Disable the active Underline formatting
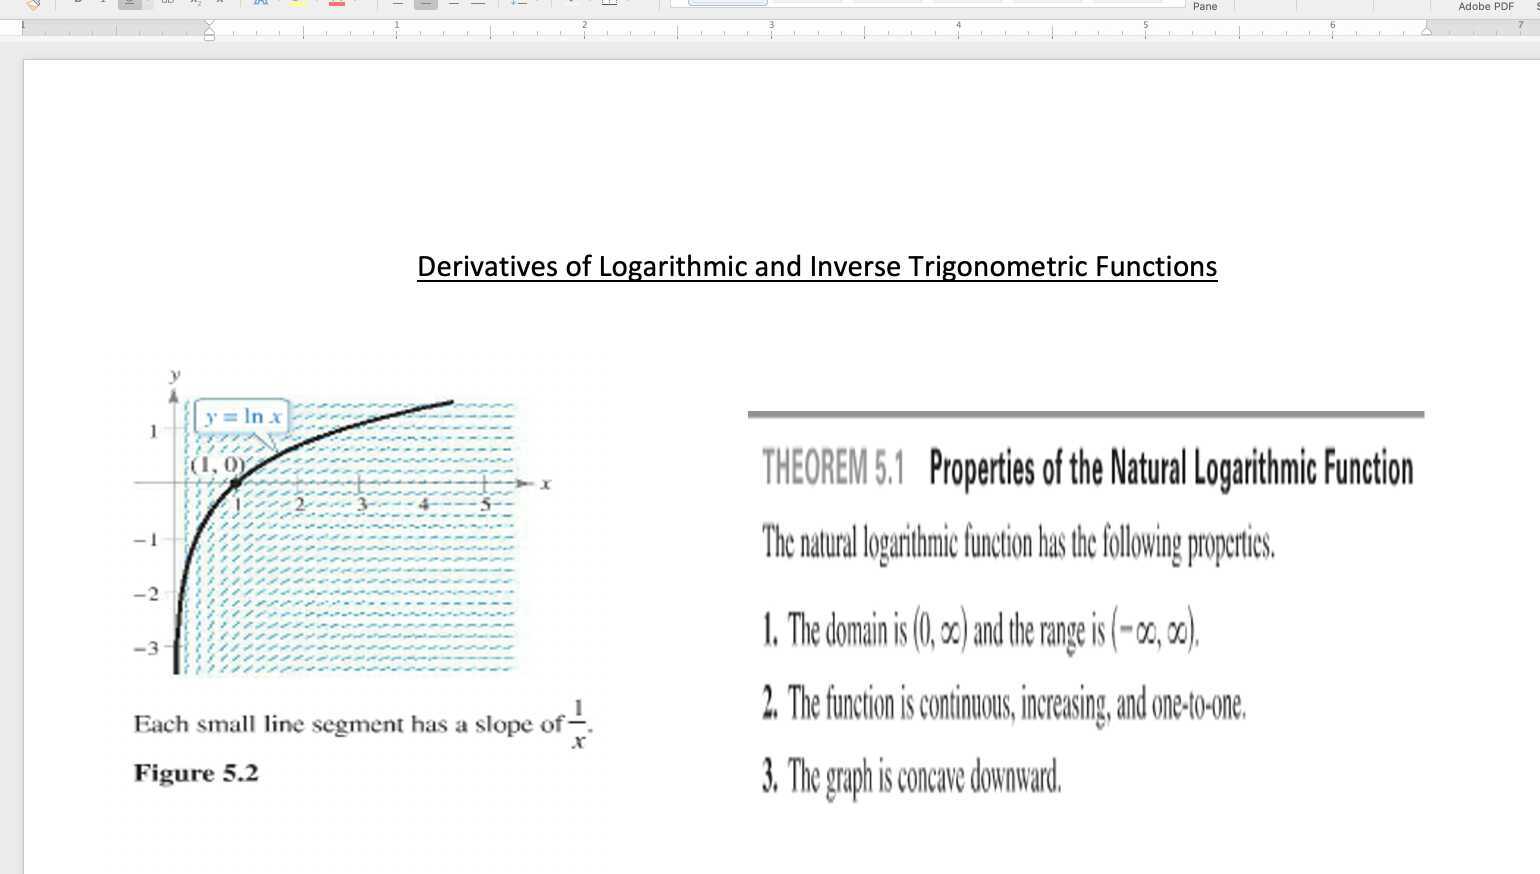This screenshot has height=874, width=1540. coord(128,4)
